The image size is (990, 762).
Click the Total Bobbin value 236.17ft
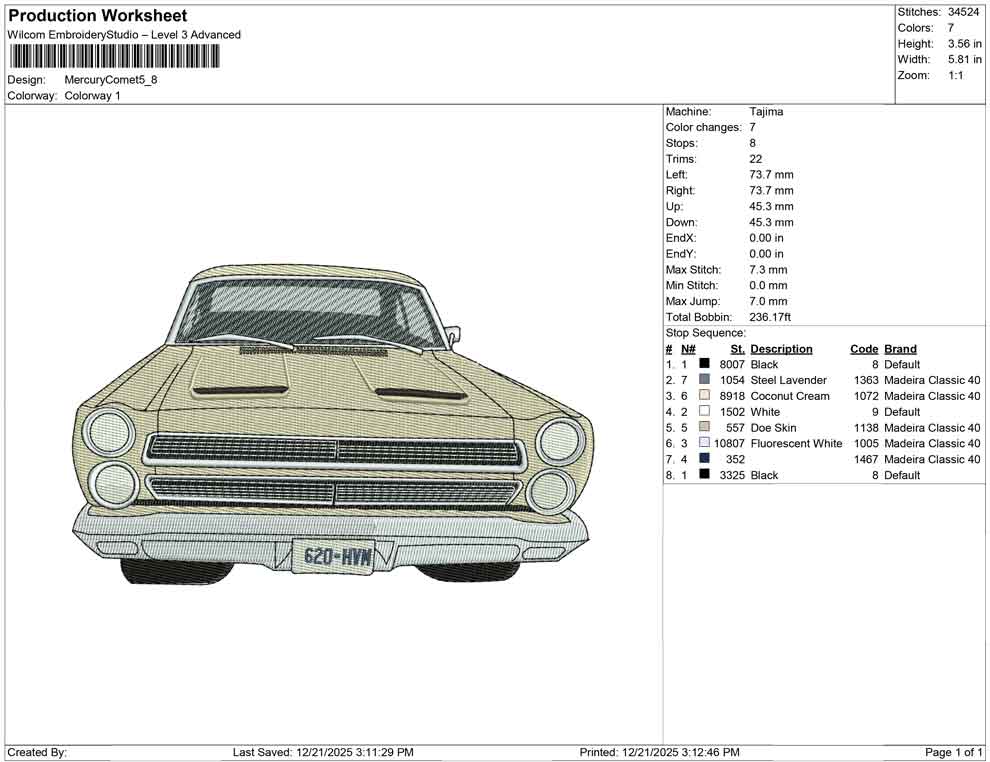point(770,316)
